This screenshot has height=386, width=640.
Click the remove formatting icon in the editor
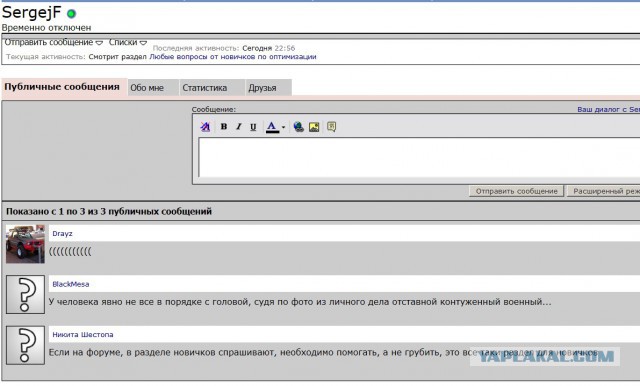[205, 127]
